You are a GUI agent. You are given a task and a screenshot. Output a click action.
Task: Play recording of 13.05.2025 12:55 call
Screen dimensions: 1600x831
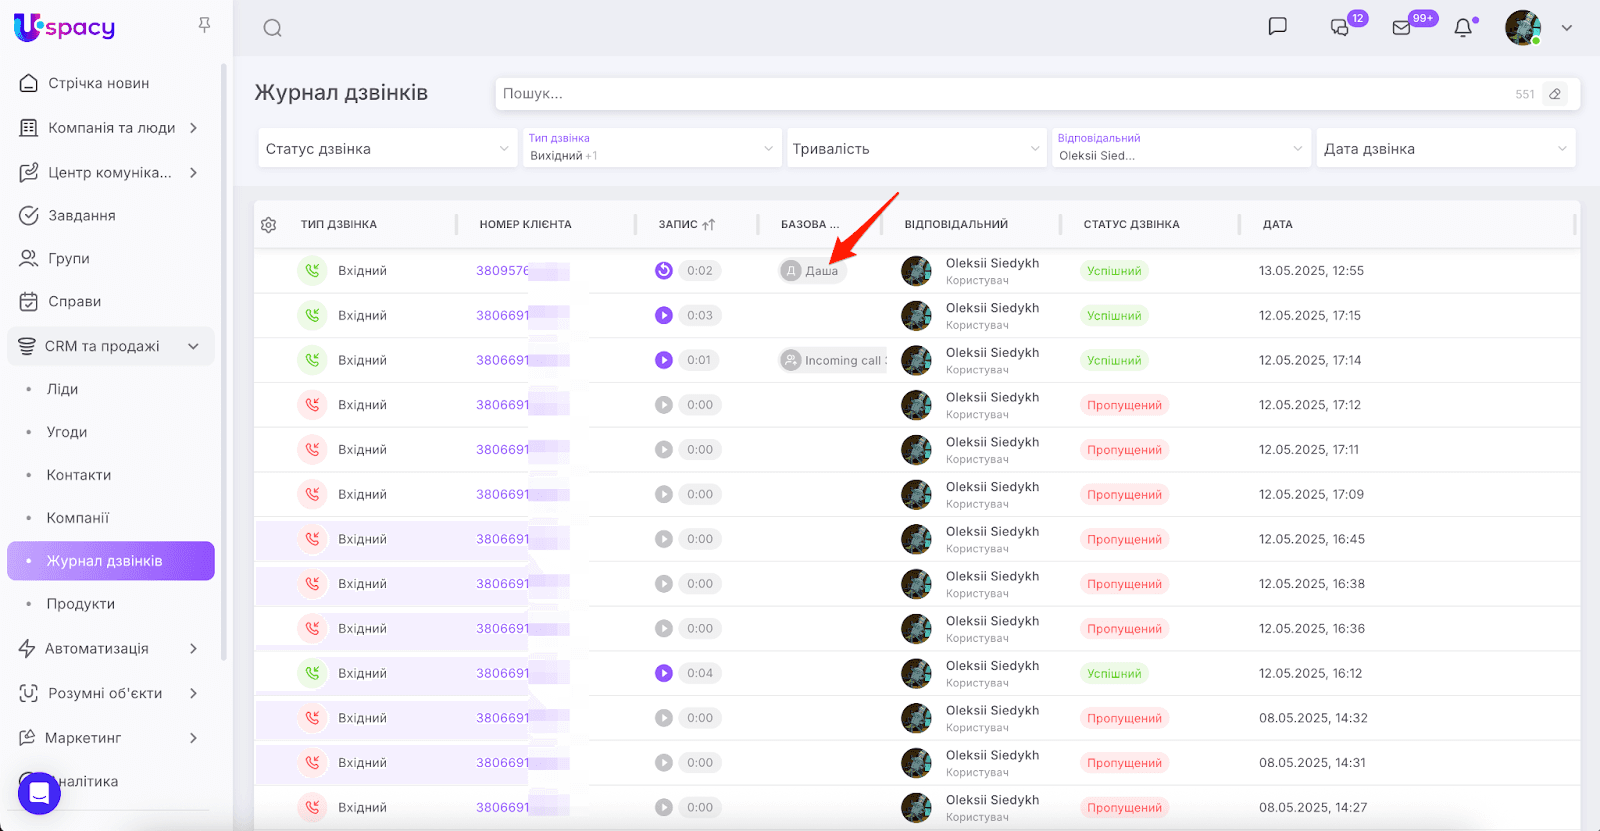[664, 270]
